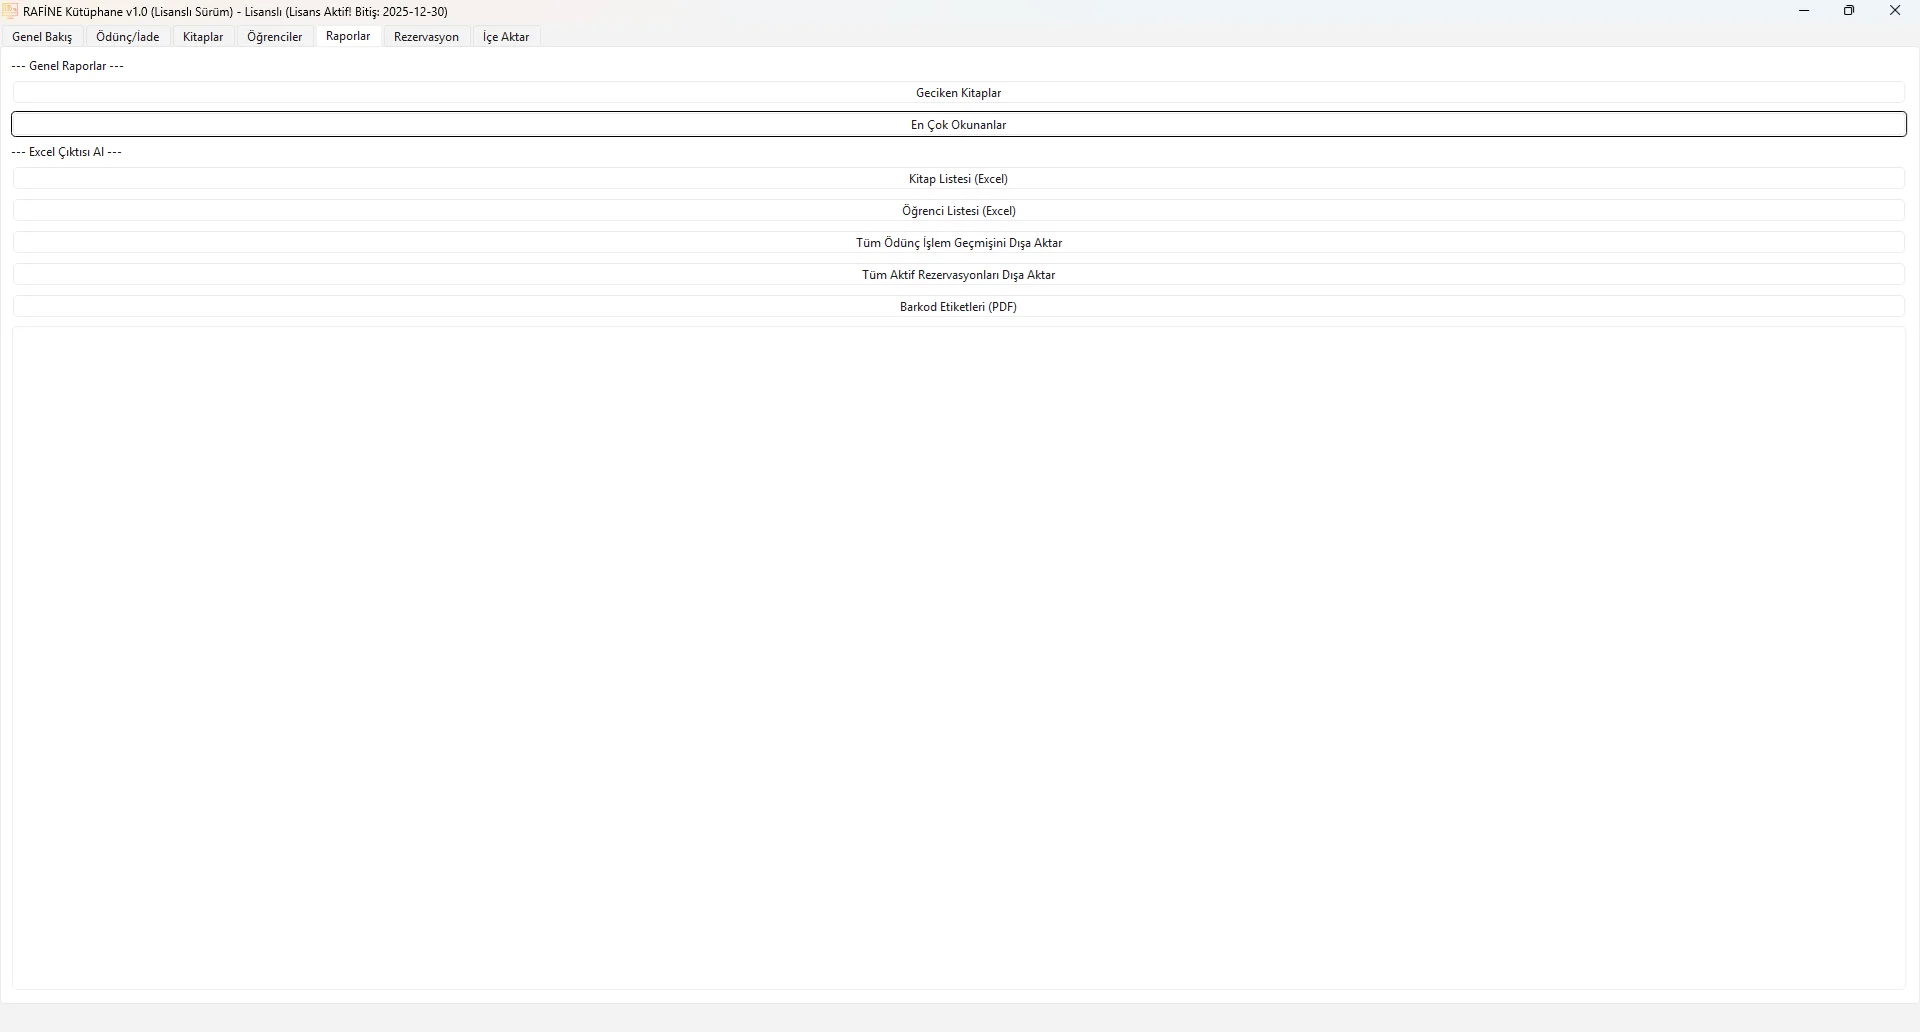The width and height of the screenshot is (1920, 1032).
Task: Switch to the Genel Bakış tab
Action: click(x=42, y=37)
